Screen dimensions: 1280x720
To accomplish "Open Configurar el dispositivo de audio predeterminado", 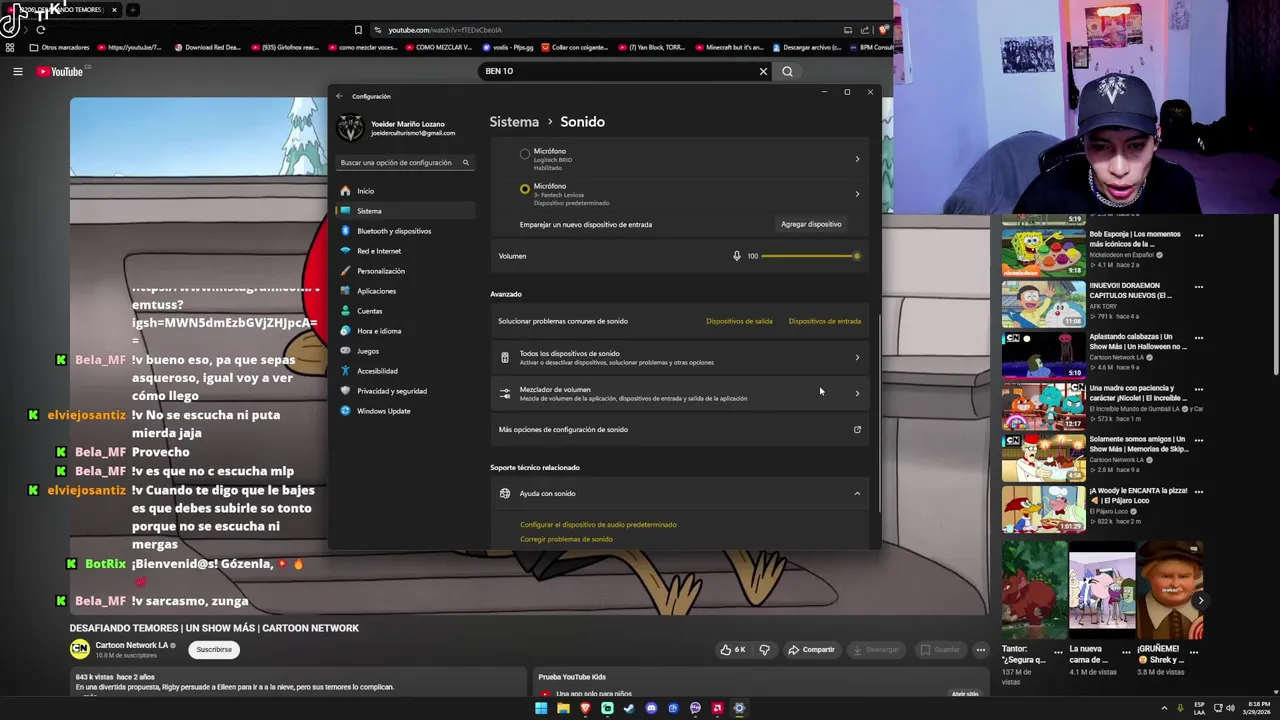I will point(598,524).
